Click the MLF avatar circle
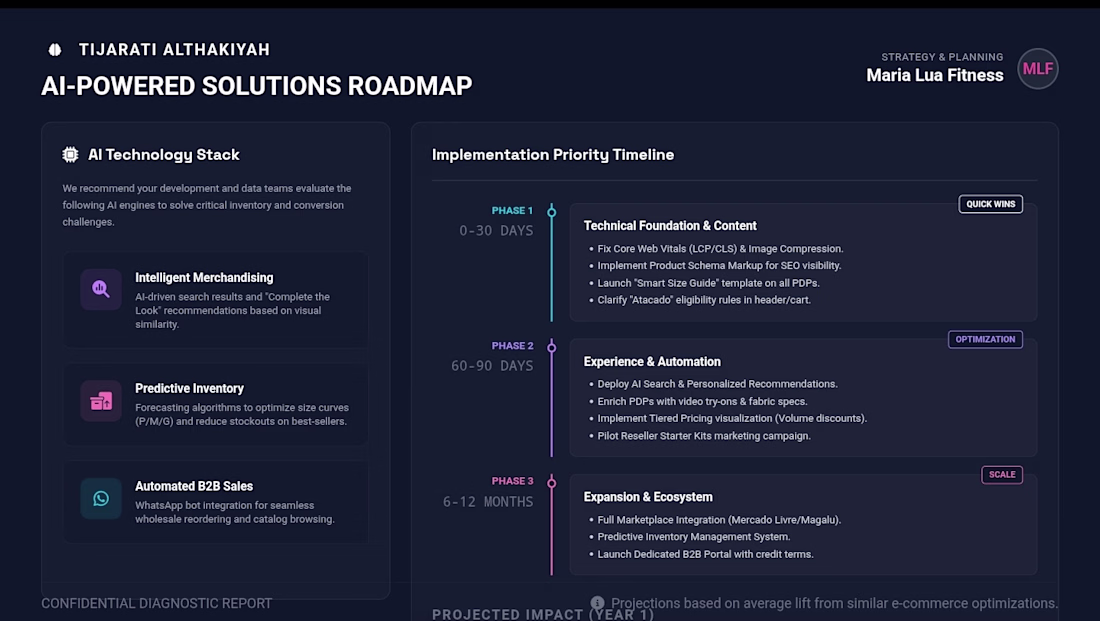This screenshot has height=621, width=1100. [1037, 69]
